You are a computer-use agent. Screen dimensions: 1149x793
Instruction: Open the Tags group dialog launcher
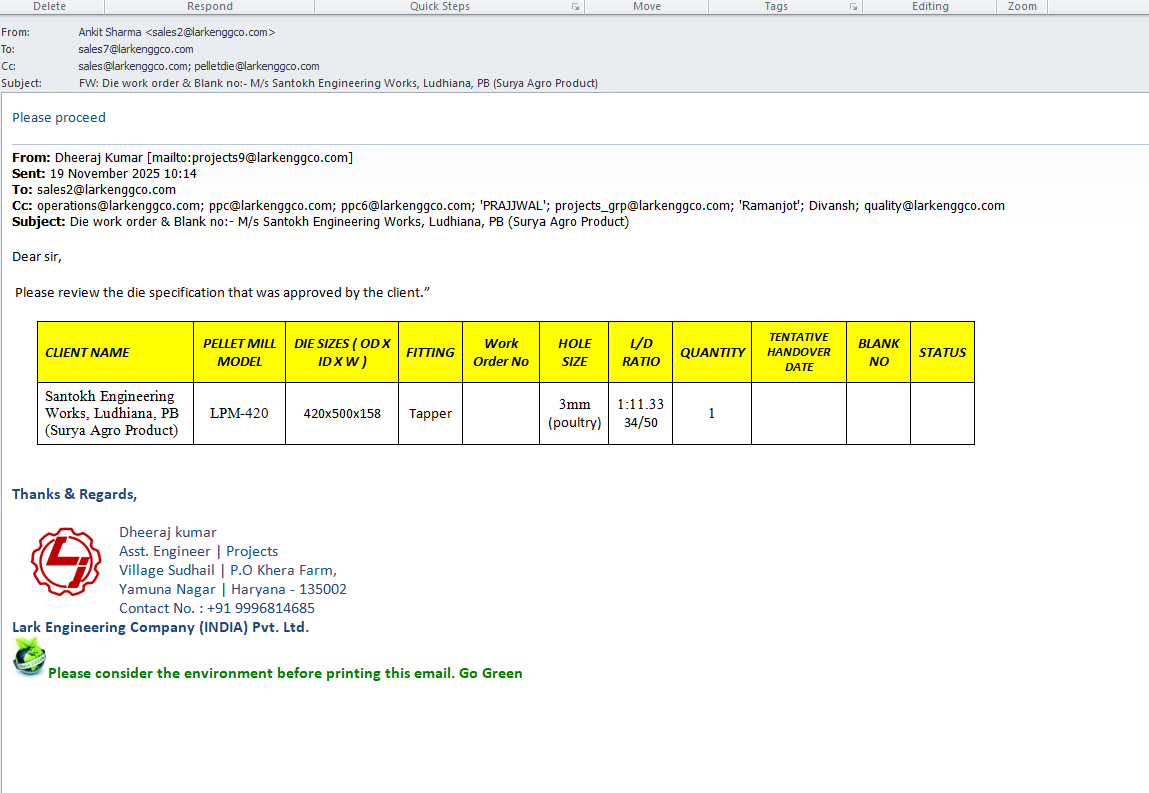[853, 7]
